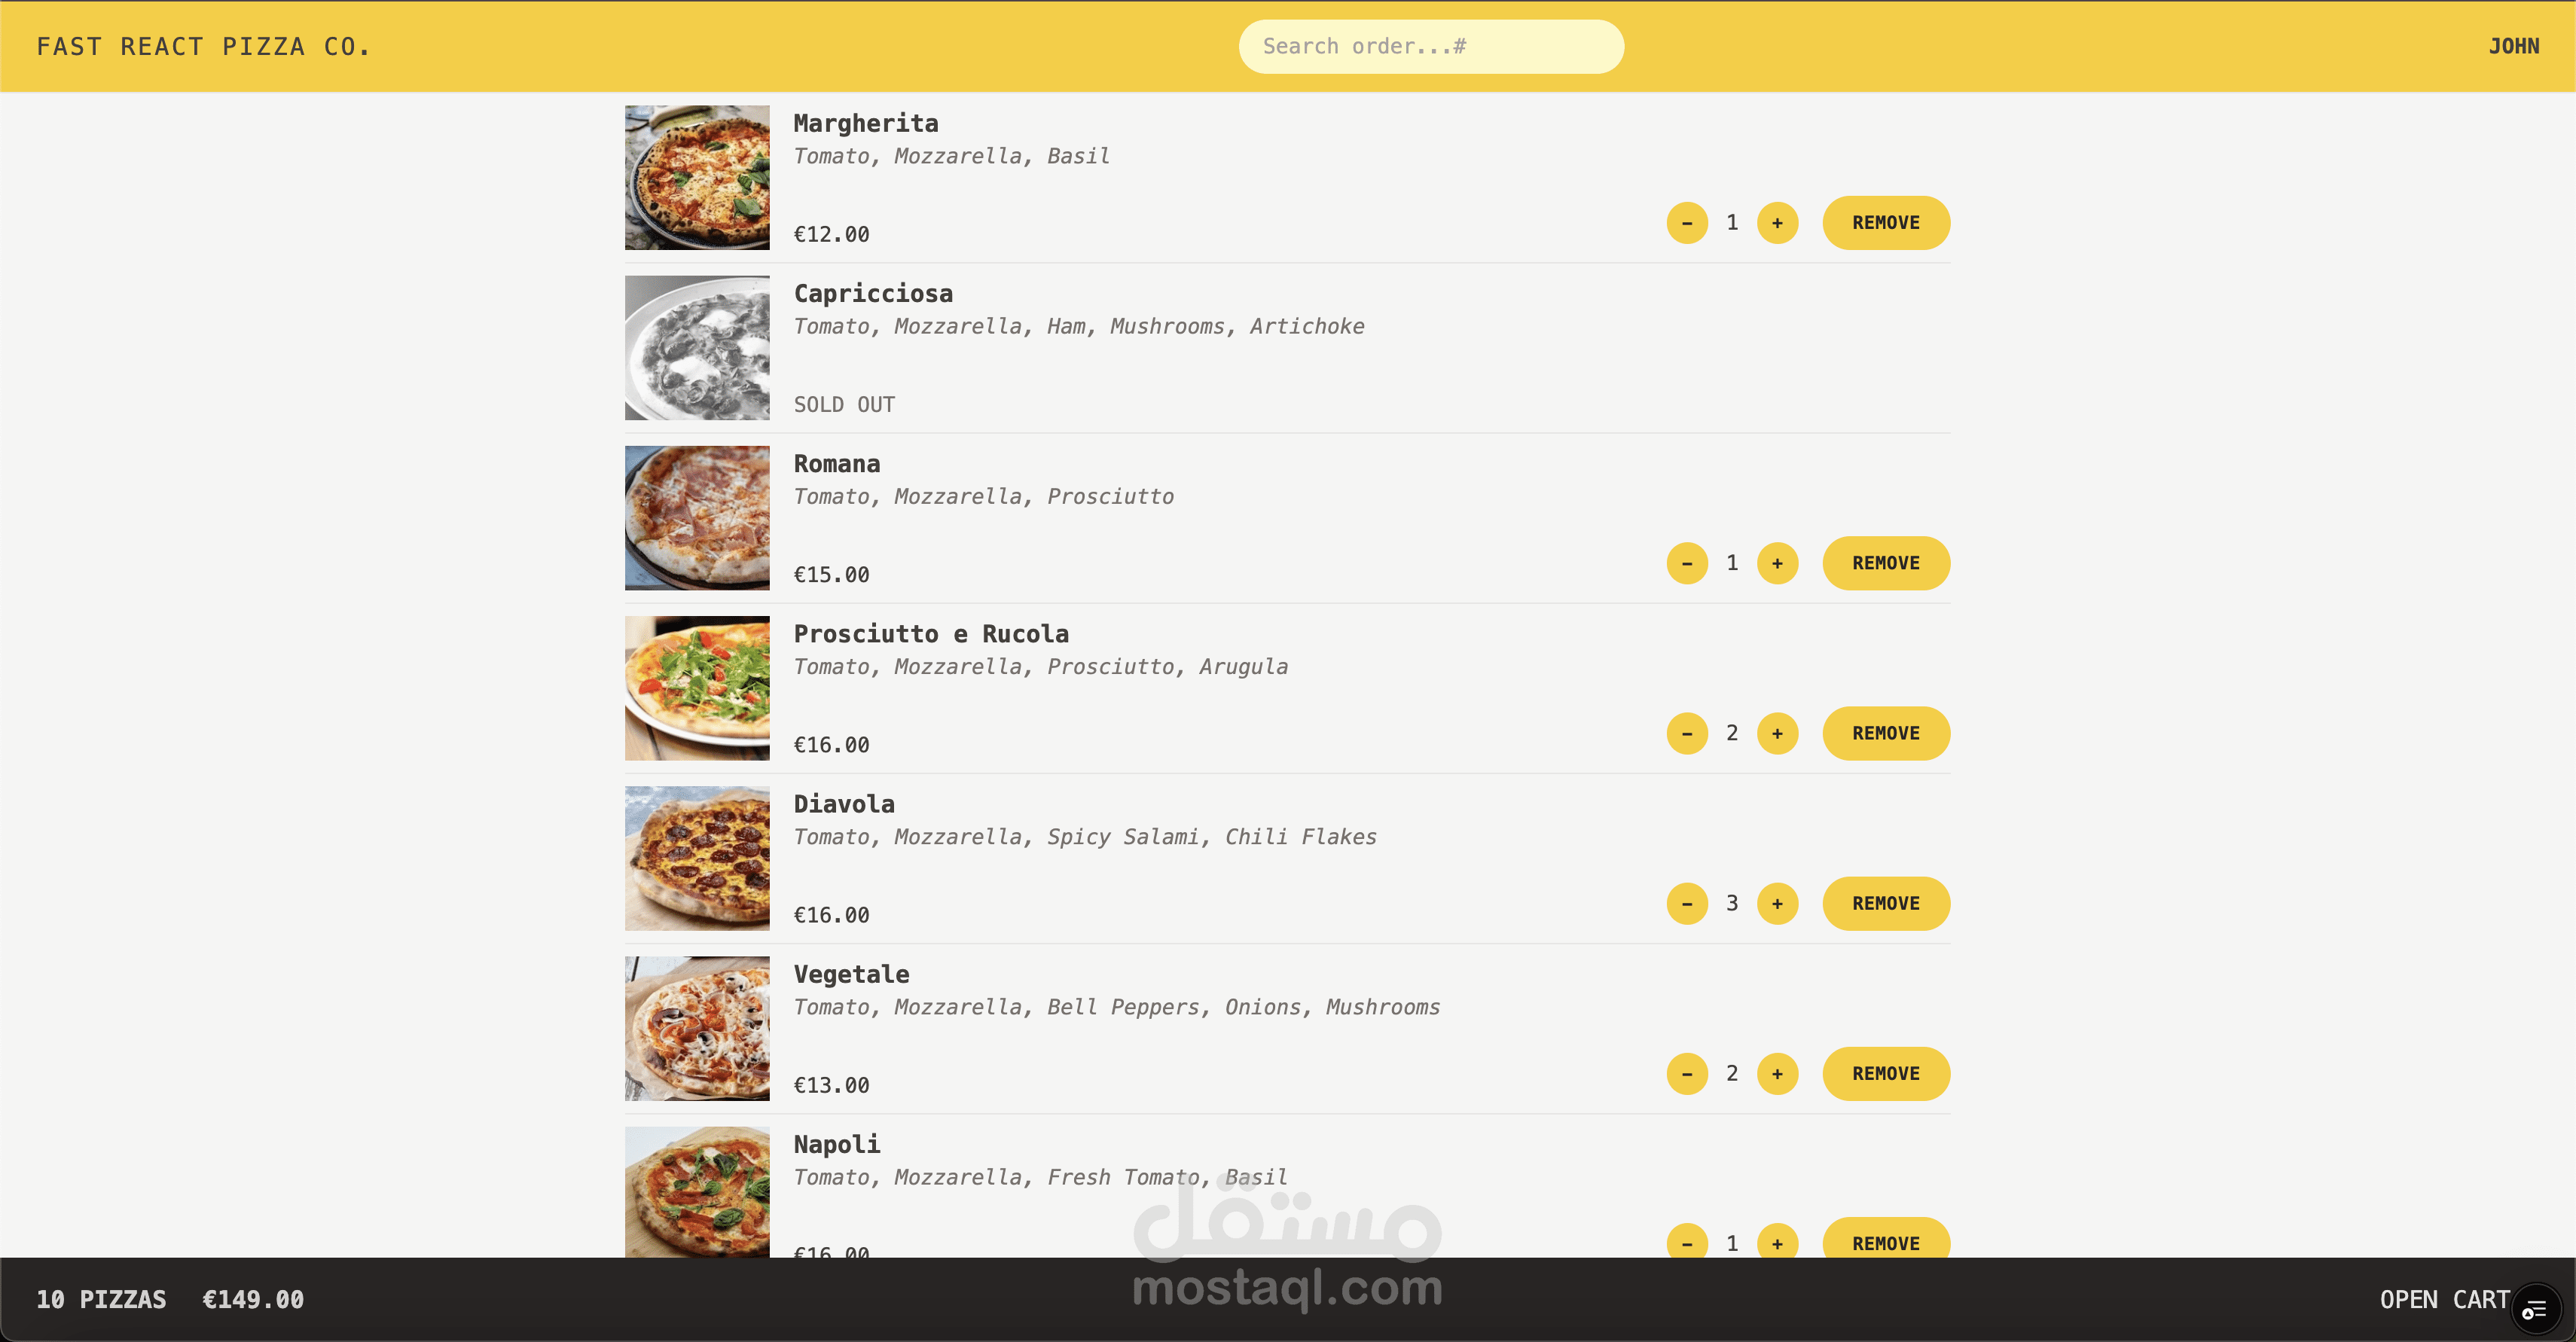This screenshot has height=1342, width=2576.
Task: Increase Margherita quantity with plus button
Action: 1777,223
